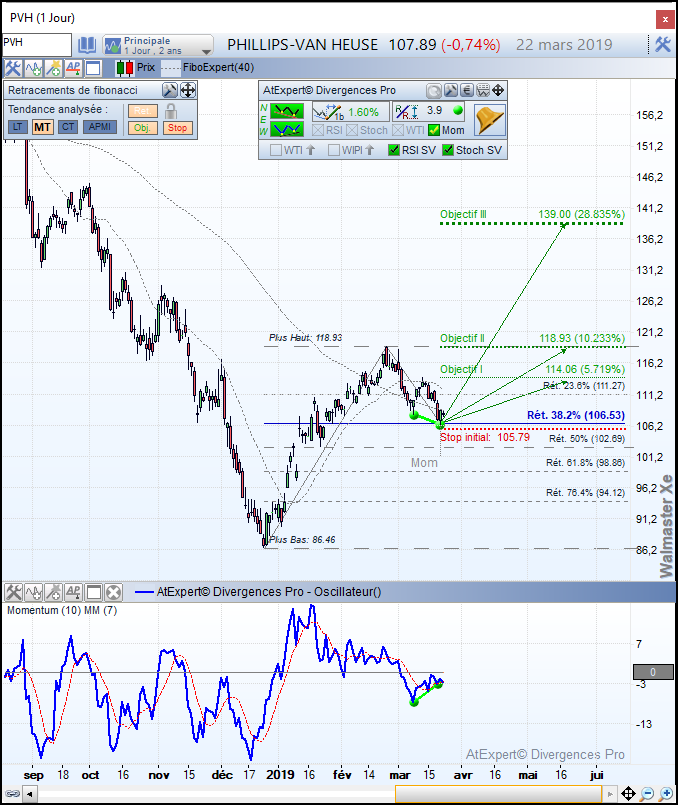This screenshot has height=805, width=678.
Task: Check the WIPI arrow checkbox
Action: click(334, 150)
